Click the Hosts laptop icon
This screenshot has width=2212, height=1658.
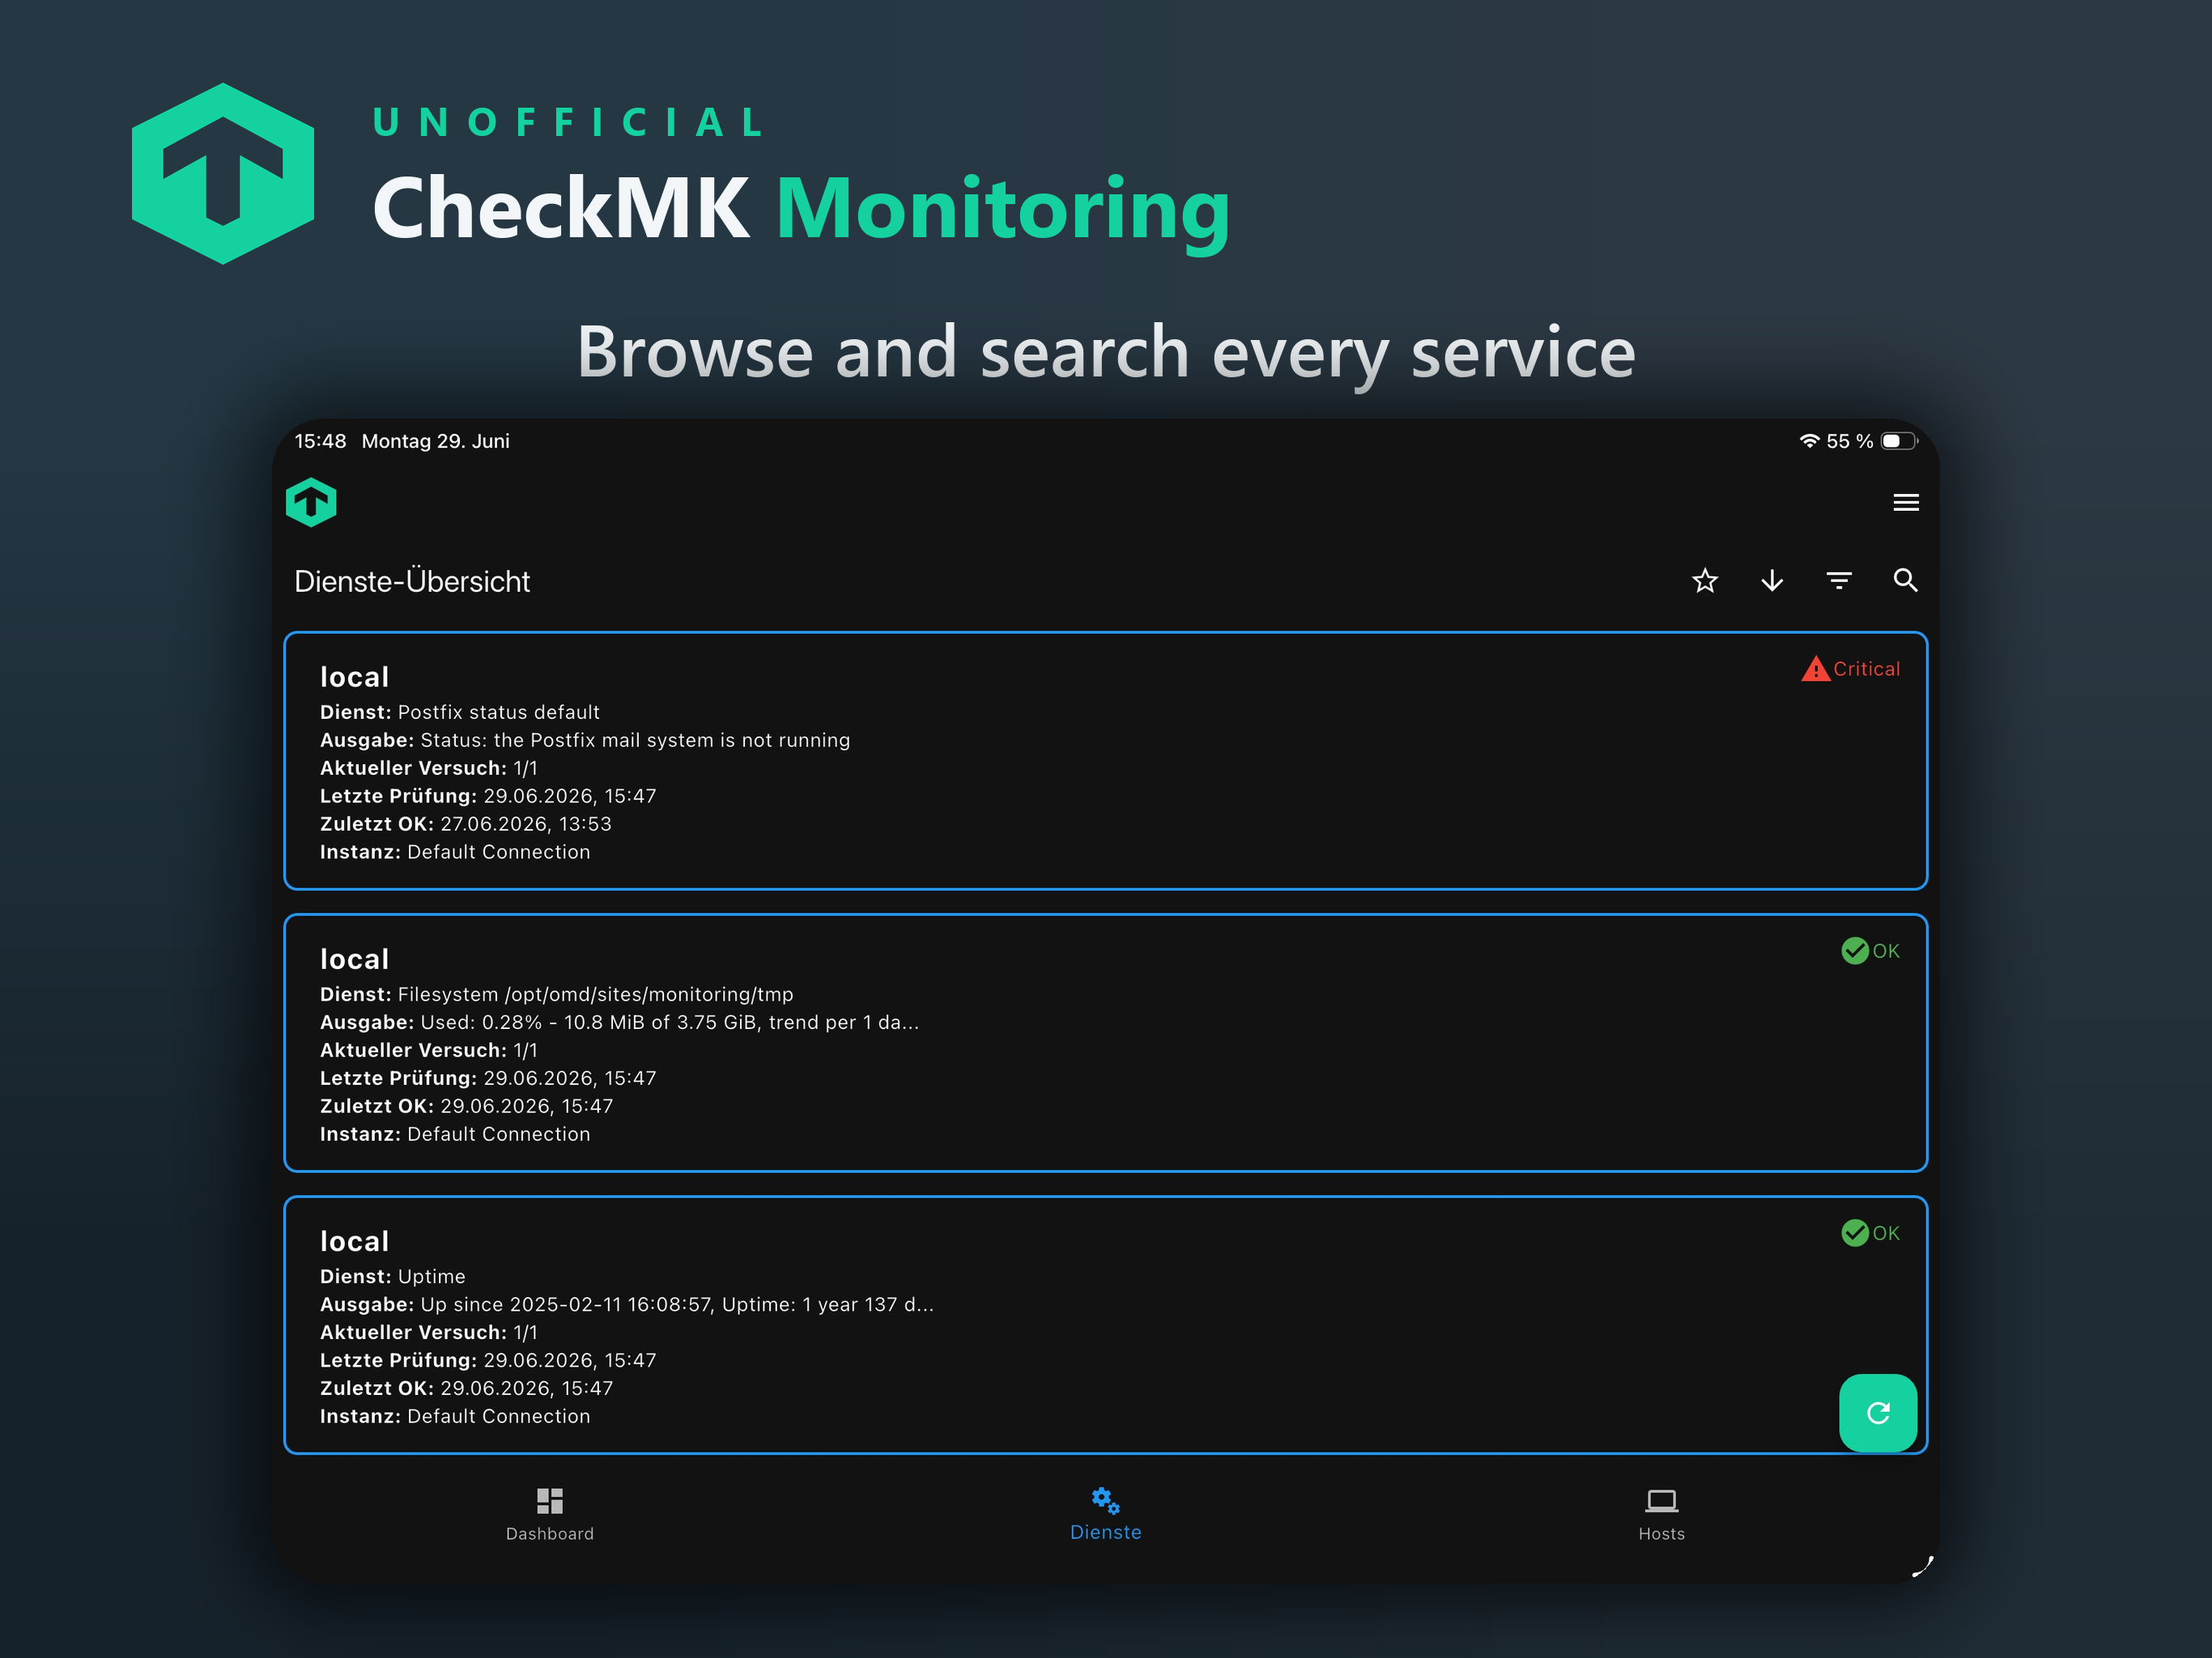(x=1661, y=1500)
